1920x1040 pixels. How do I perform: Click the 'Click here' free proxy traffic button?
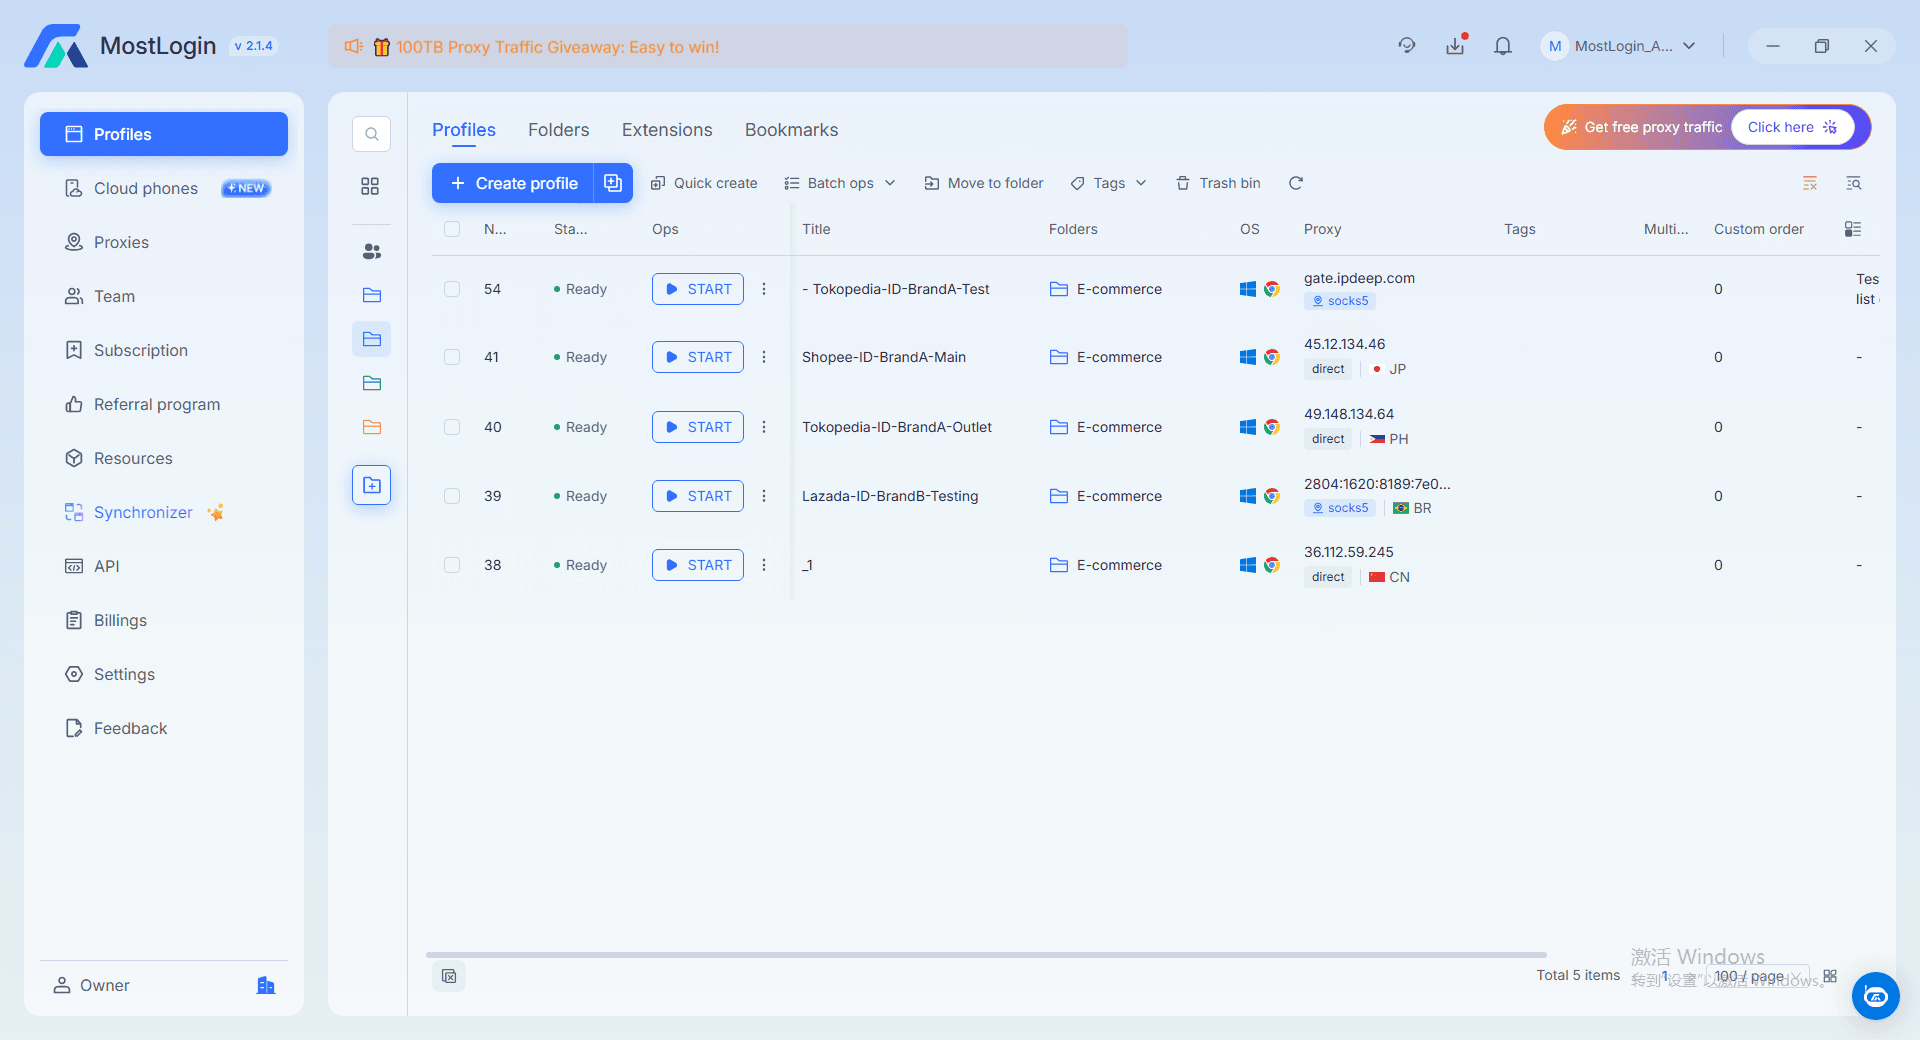coord(1793,127)
